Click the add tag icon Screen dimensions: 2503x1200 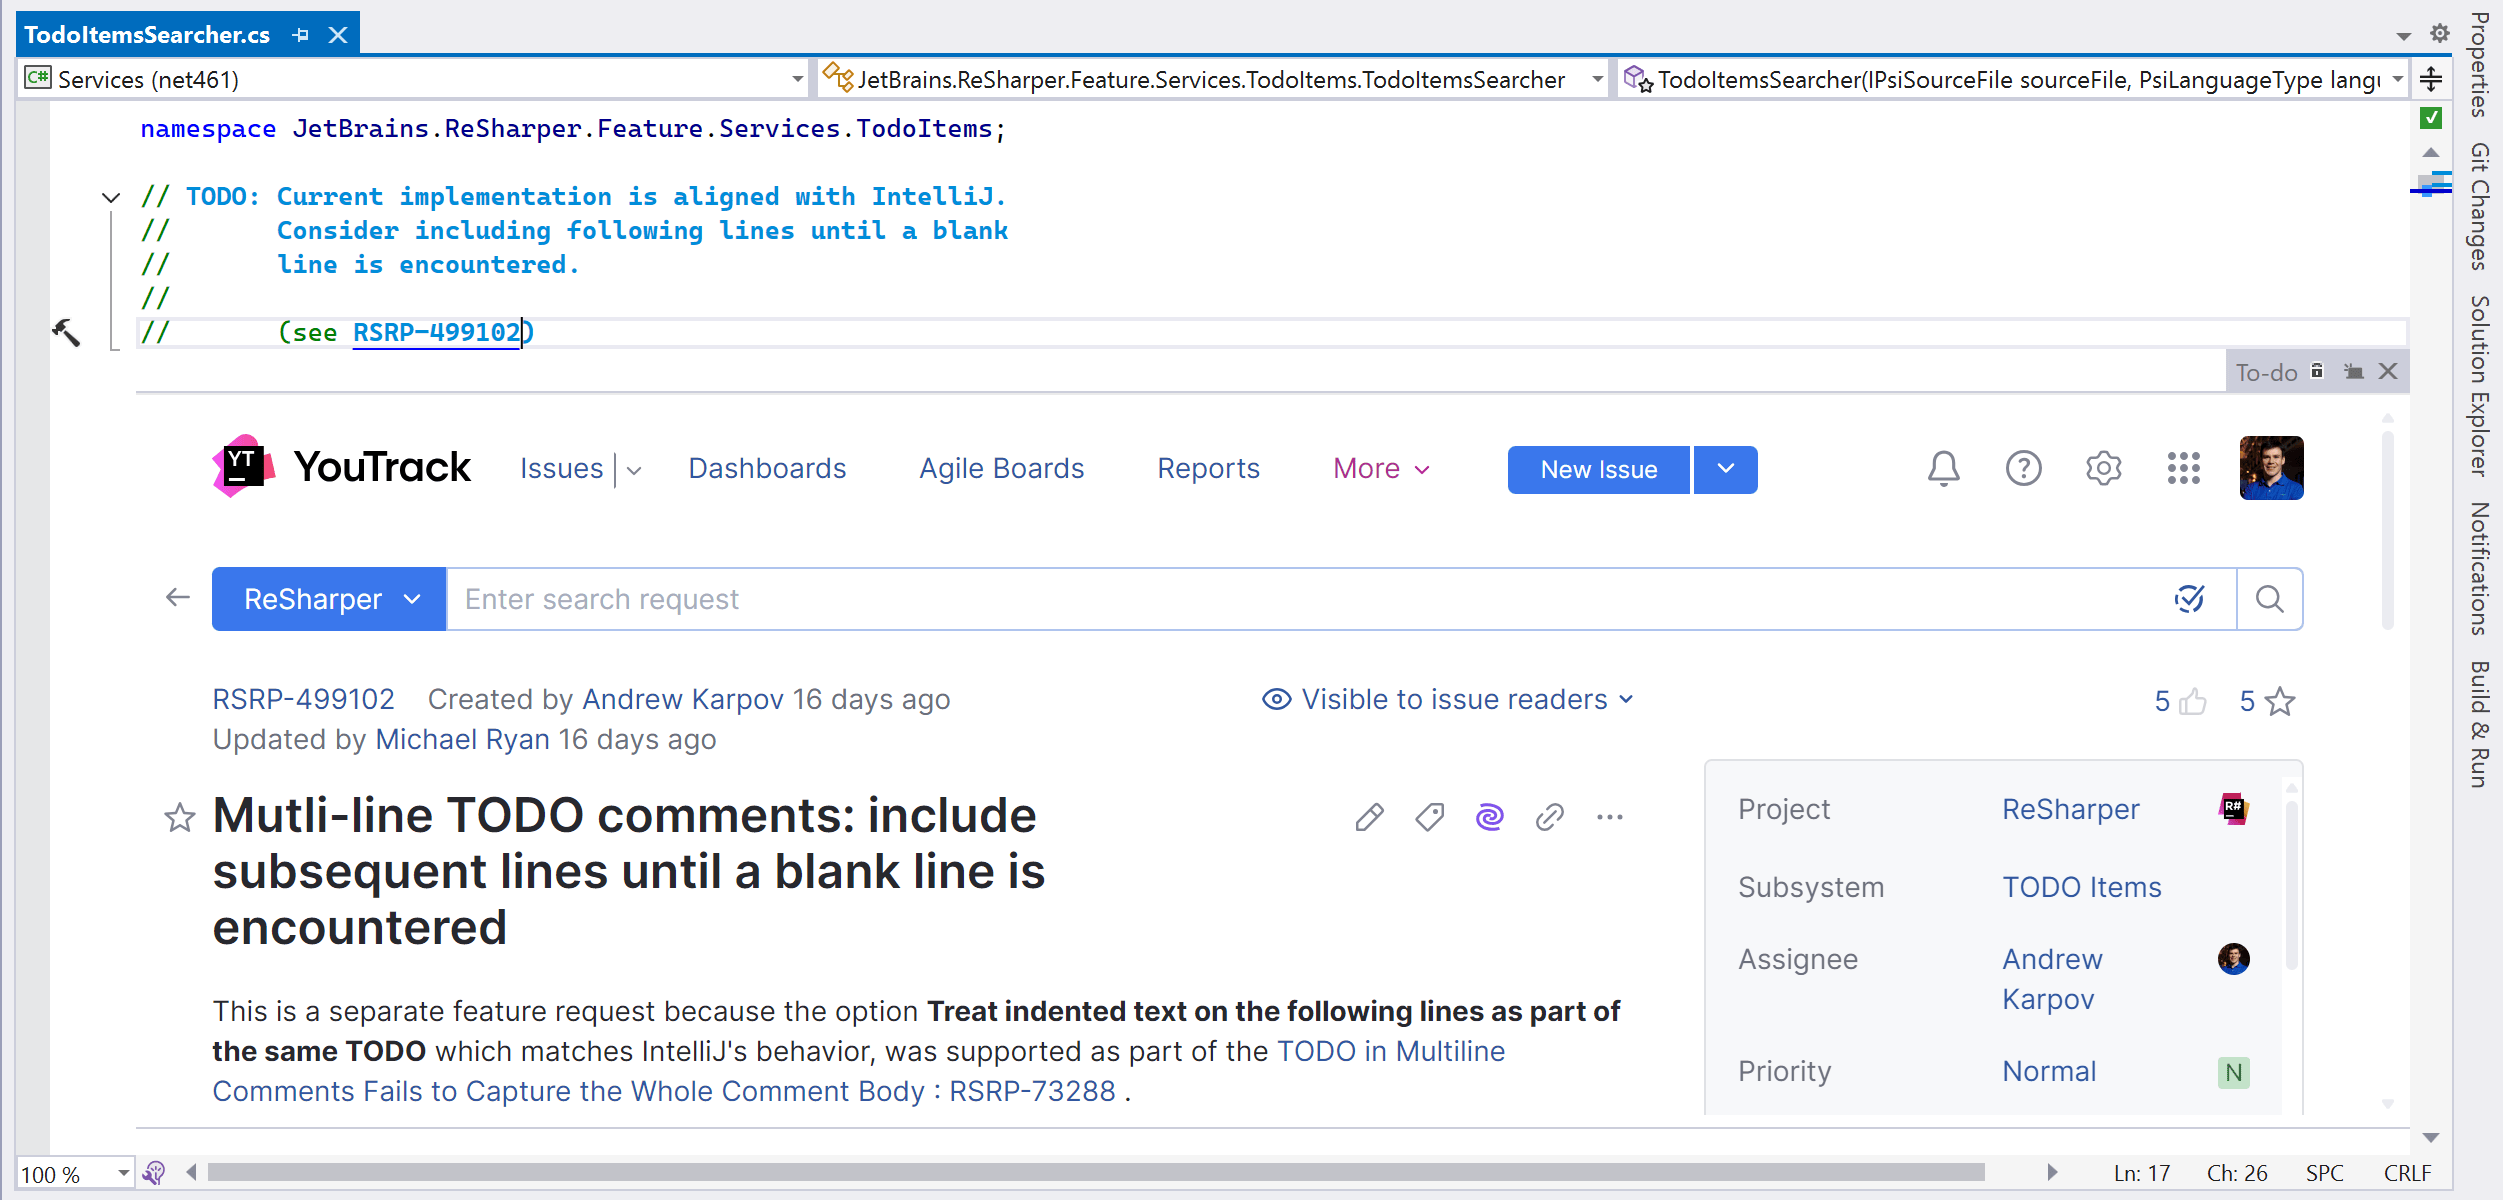coord(1429,817)
